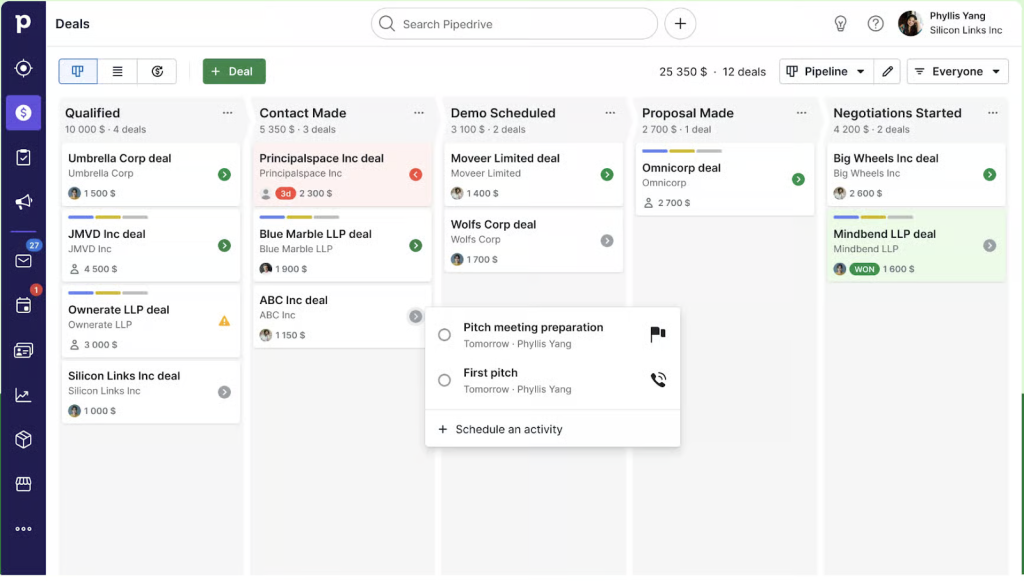Open the Contacts icon in the sidebar
The image size is (1024, 581).
click(x=24, y=349)
